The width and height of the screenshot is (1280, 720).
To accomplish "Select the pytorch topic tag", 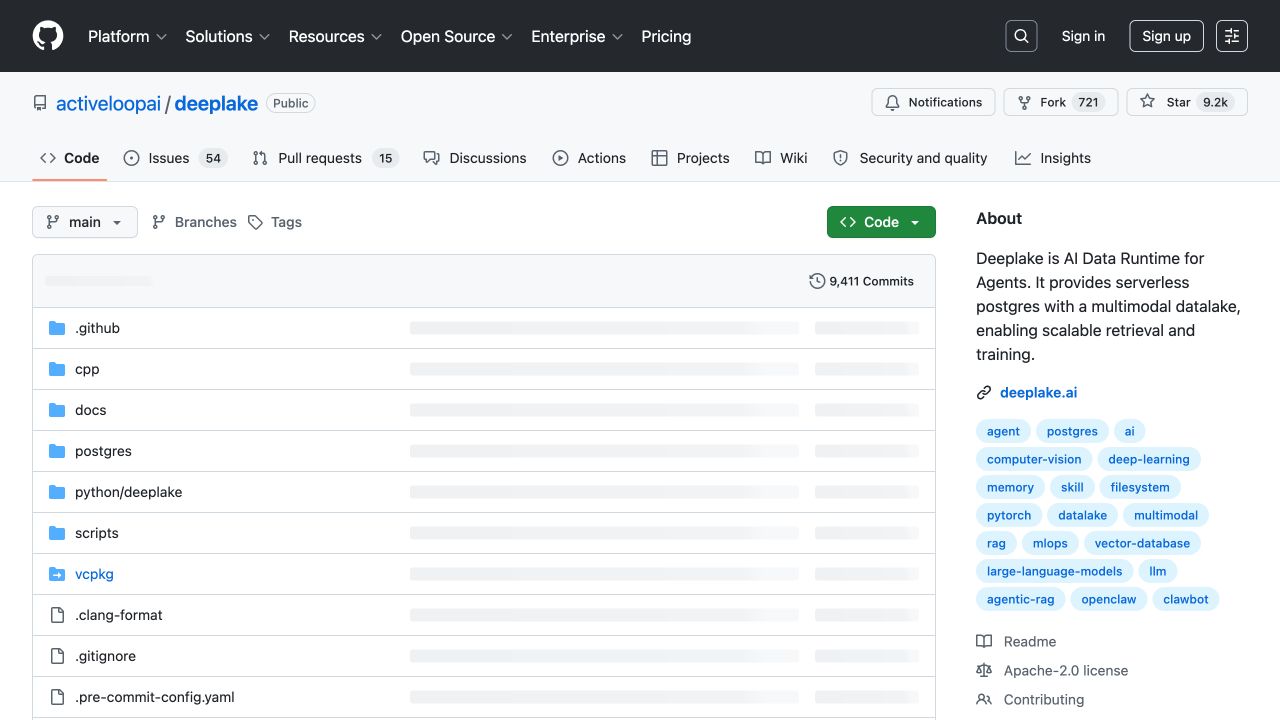I will (x=1009, y=515).
